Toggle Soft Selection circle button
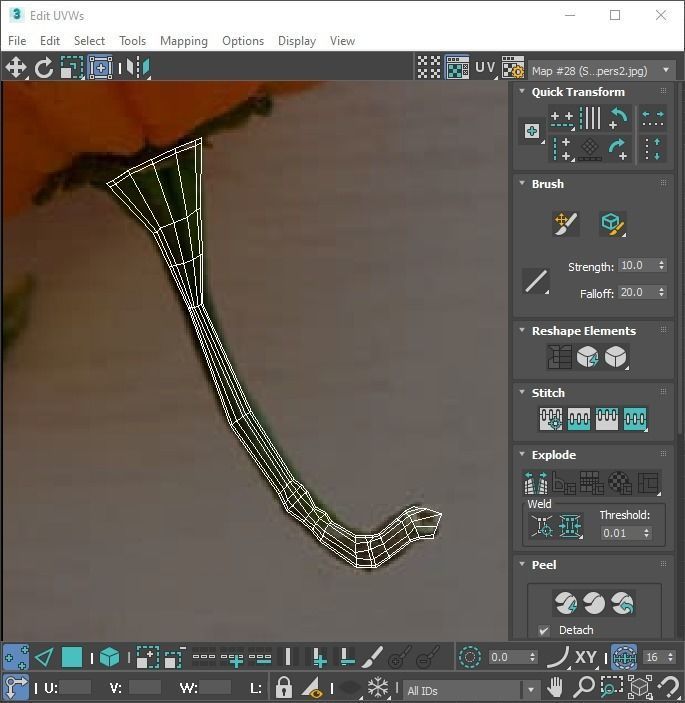This screenshot has height=703, width=685. [x=470, y=657]
